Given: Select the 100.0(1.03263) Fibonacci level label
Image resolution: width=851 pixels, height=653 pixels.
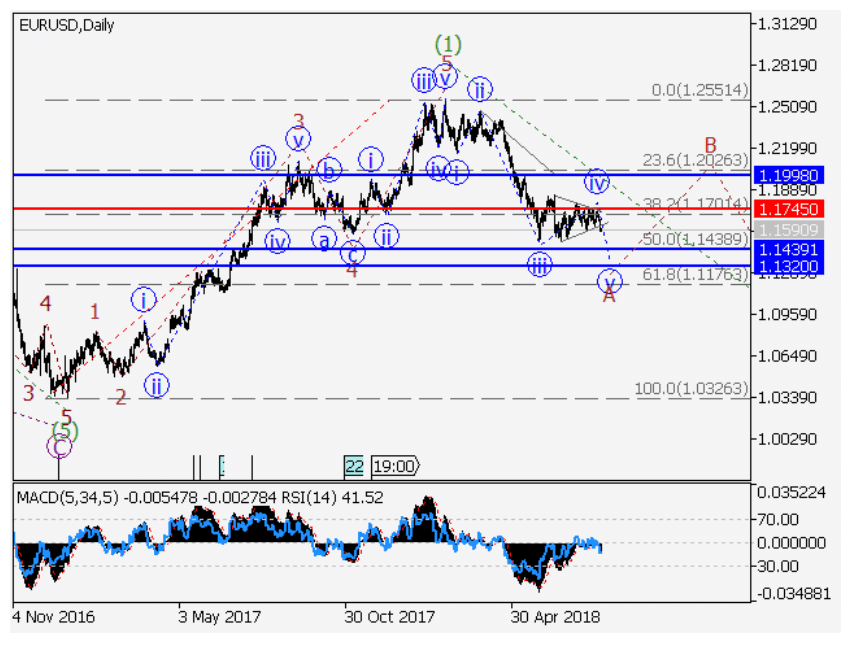Looking at the screenshot, I should click(691, 389).
